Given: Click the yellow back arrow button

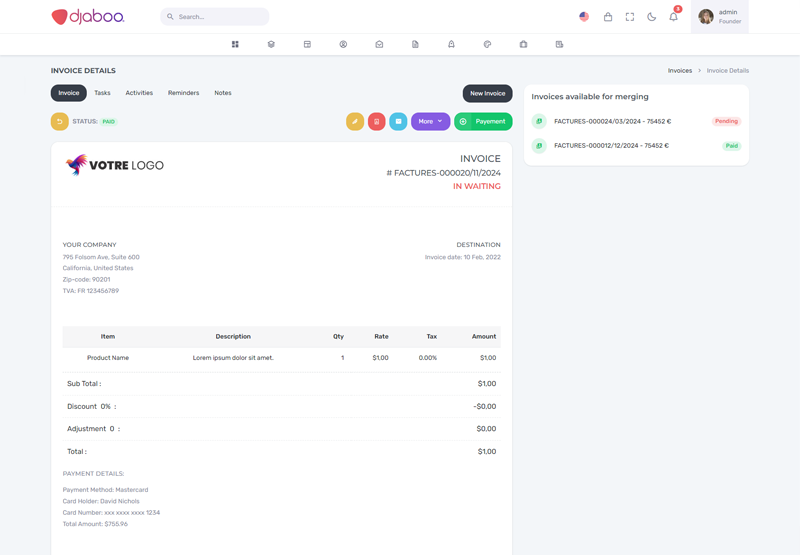Looking at the screenshot, I should tap(60, 121).
